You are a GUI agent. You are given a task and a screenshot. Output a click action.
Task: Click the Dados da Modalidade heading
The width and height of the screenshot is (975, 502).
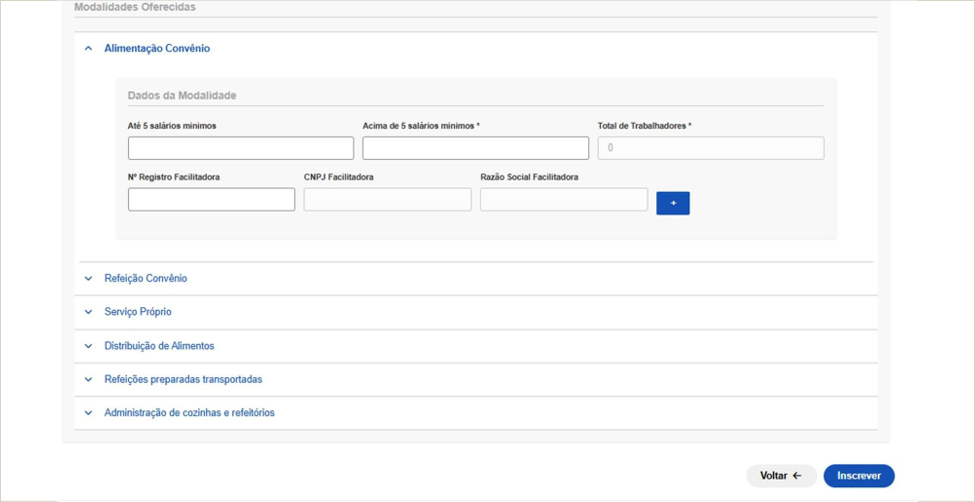click(182, 96)
